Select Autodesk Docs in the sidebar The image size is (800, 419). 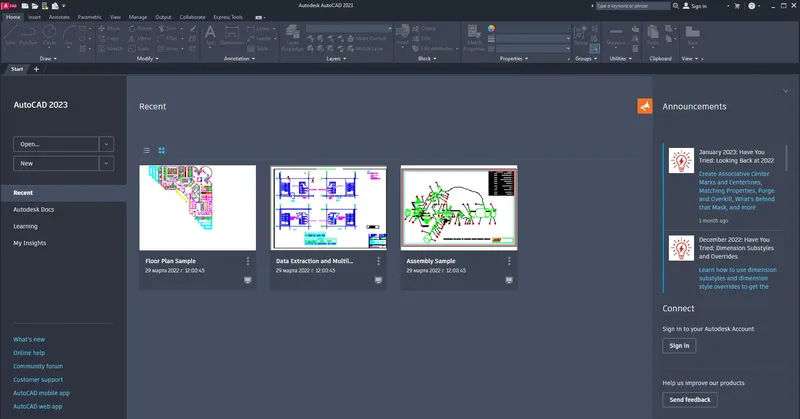click(x=34, y=210)
